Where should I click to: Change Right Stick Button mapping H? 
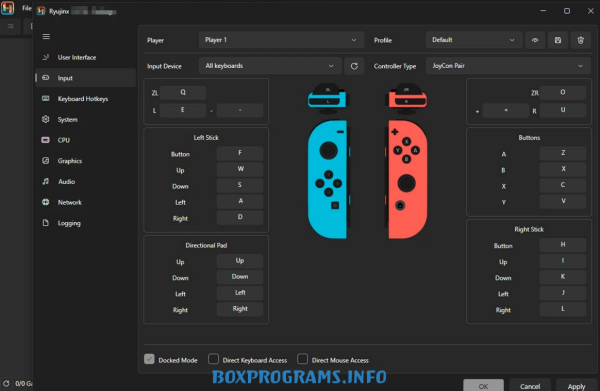pyautogui.click(x=562, y=245)
